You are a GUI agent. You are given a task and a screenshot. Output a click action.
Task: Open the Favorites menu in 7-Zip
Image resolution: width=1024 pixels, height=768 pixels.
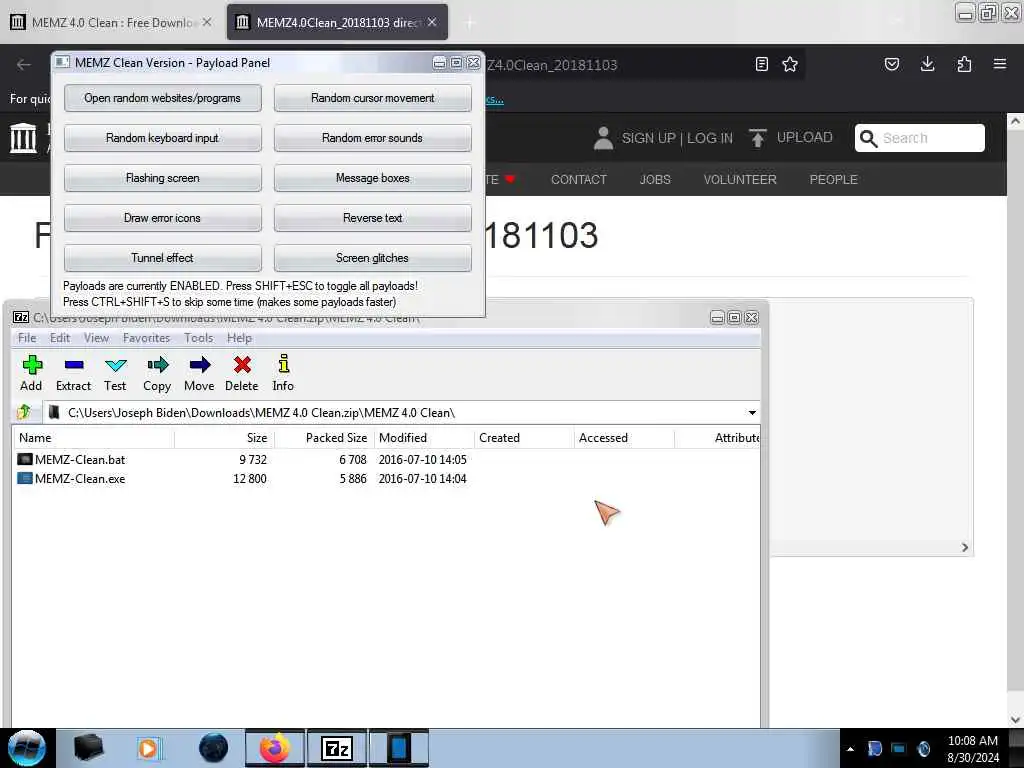[x=146, y=338]
